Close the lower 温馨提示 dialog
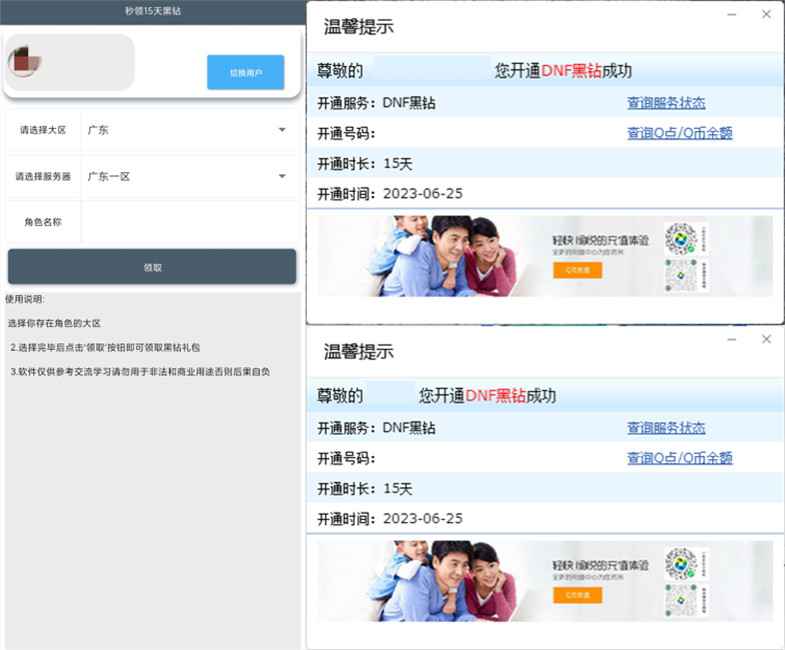 pos(766,339)
